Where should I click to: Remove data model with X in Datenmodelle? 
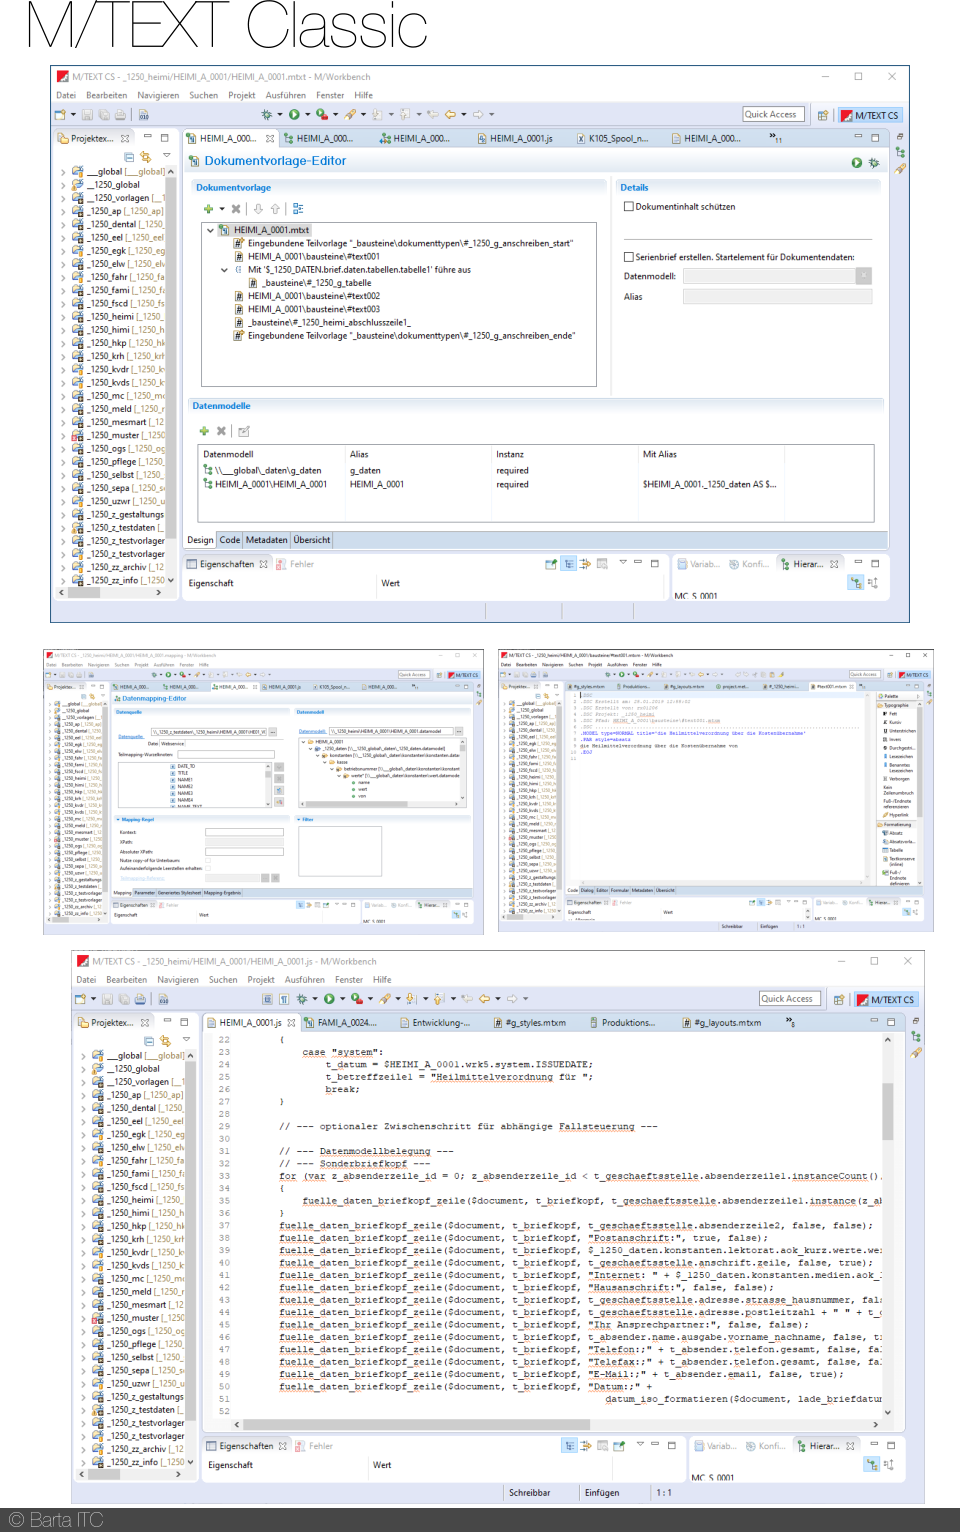pyautogui.click(x=222, y=431)
